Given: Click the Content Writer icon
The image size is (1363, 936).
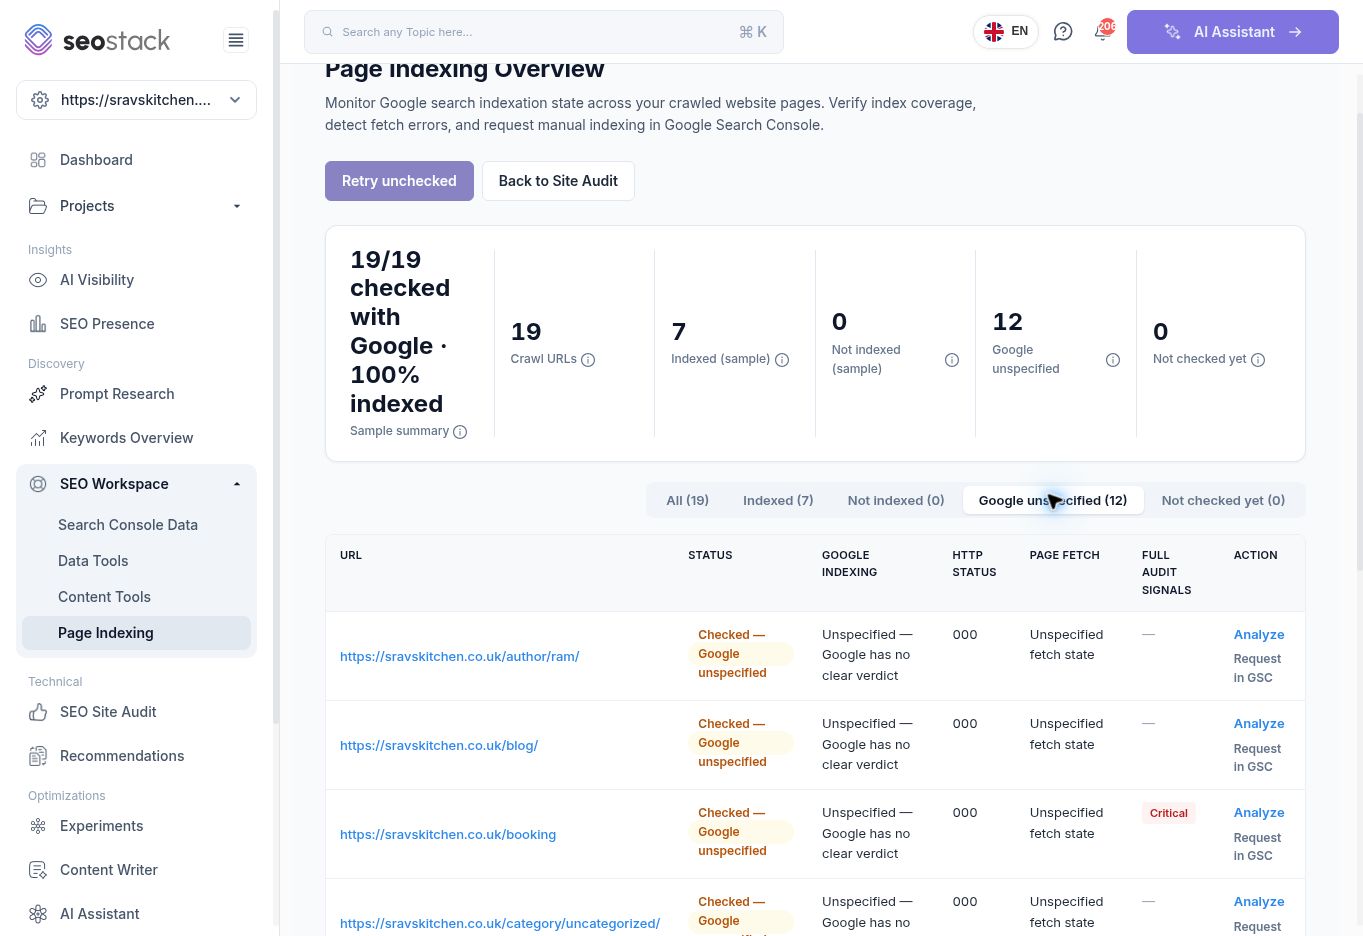Looking at the screenshot, I should (38, 870).
